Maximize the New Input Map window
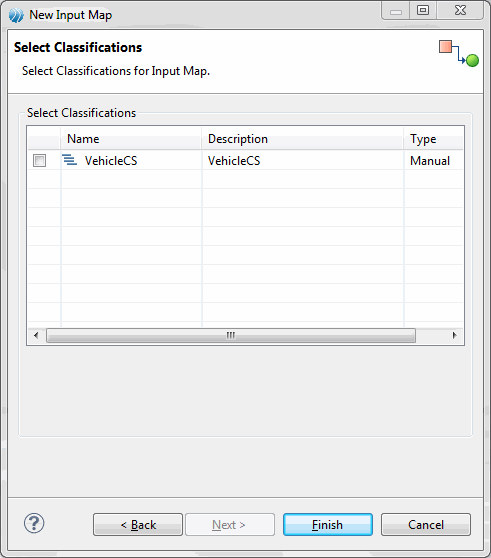This screenshot has height=558, width=491. click(423, 10)
